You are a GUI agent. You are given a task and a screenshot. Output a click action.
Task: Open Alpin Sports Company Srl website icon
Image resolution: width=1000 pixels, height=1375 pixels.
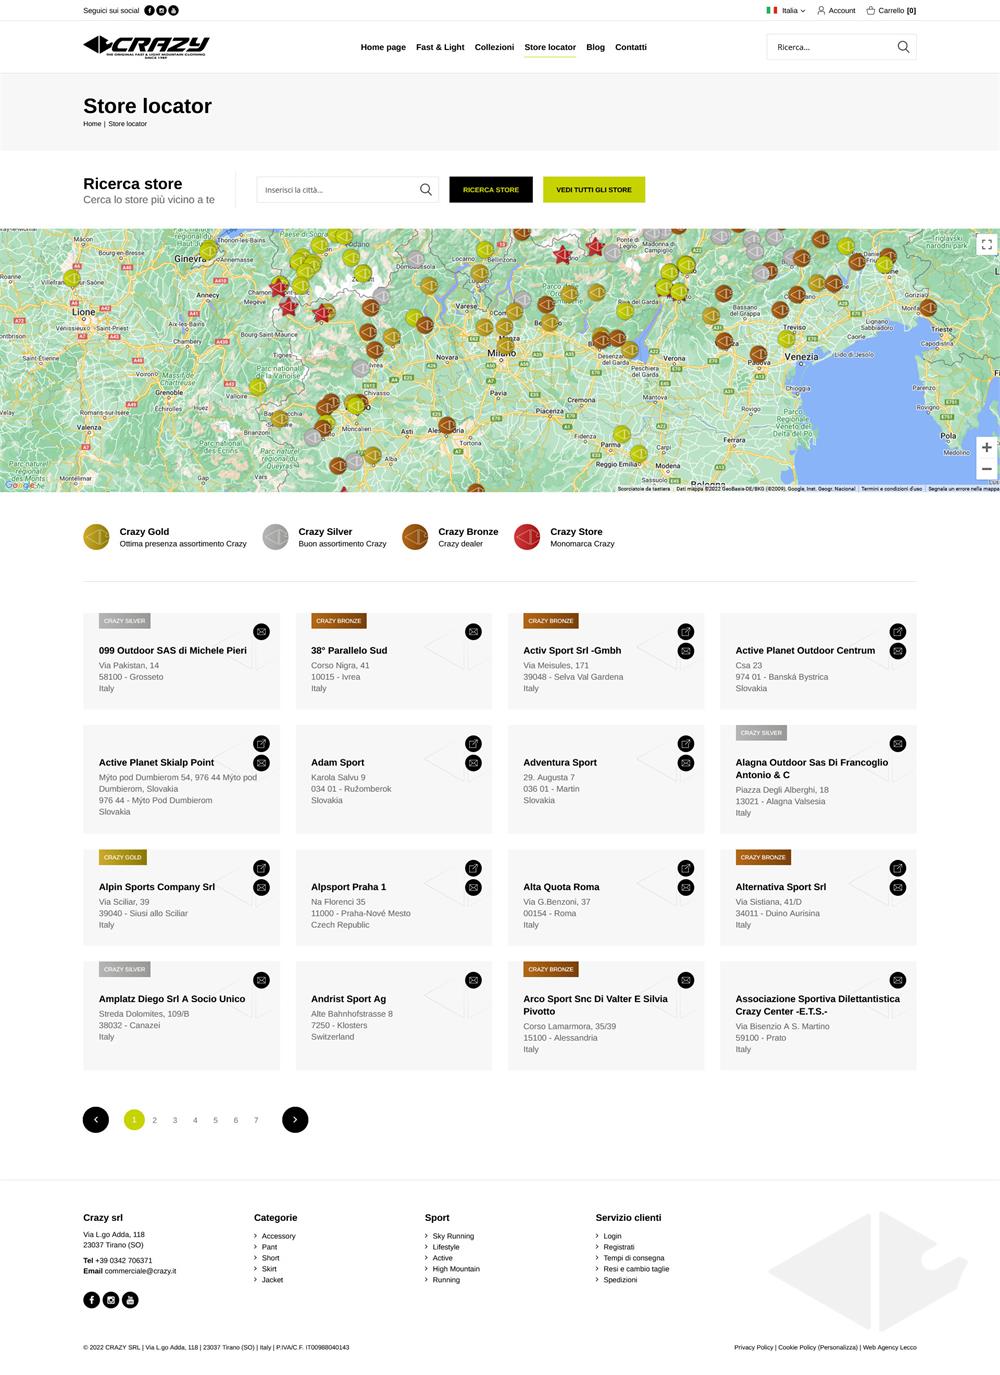coord(261,868)
